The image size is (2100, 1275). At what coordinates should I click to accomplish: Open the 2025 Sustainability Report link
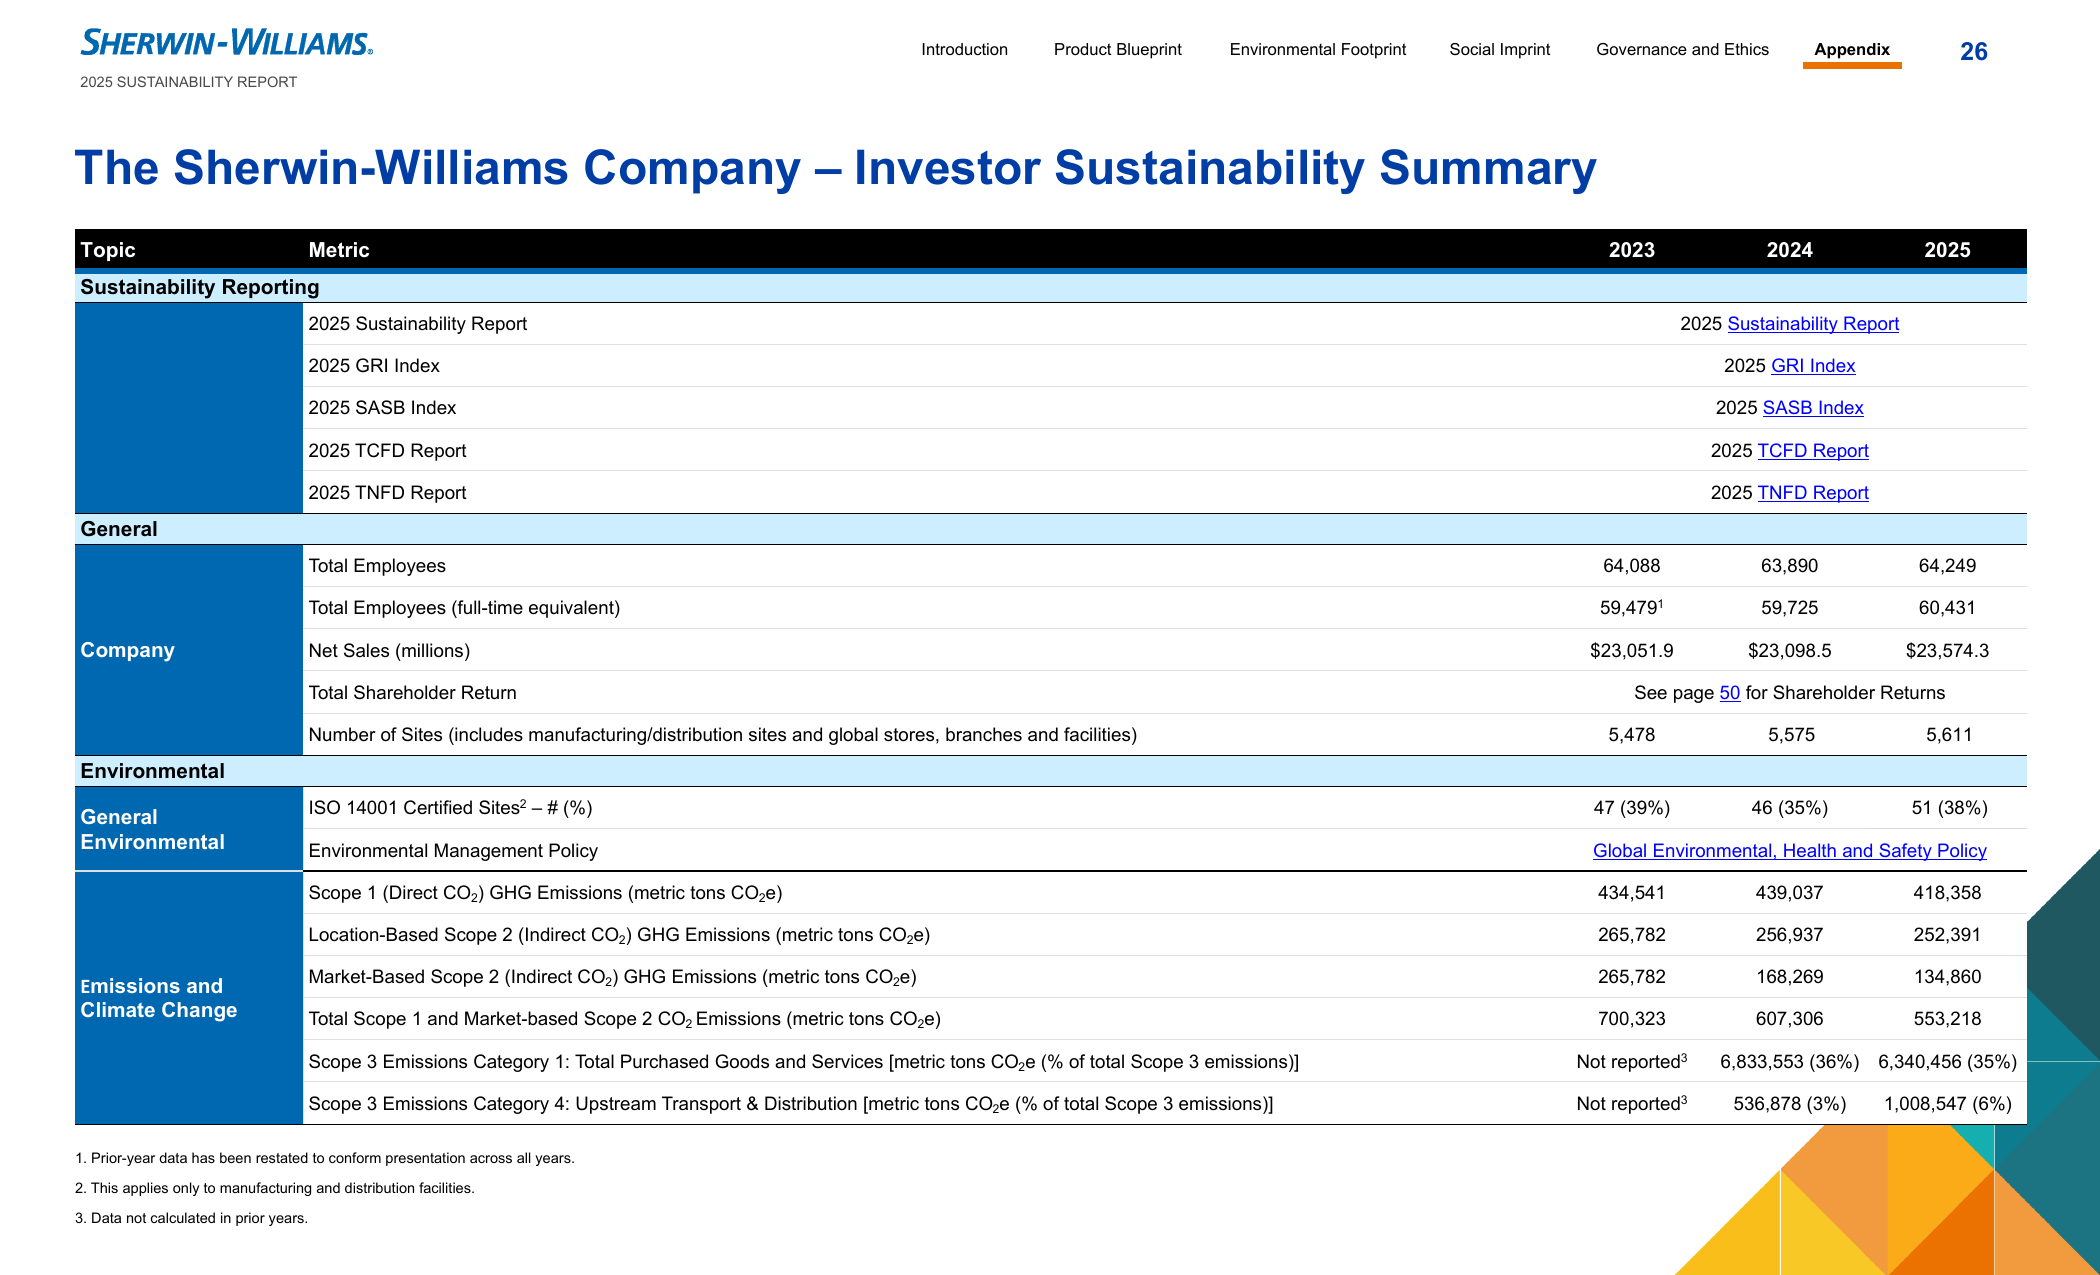[1812, 324]
